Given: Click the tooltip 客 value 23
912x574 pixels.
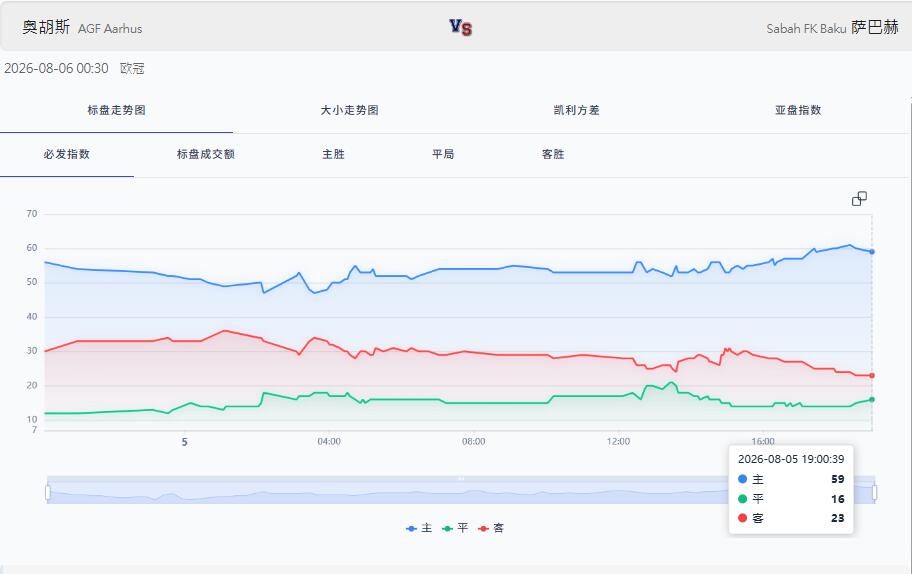Looking at the screenshot, I should (838, 518).
